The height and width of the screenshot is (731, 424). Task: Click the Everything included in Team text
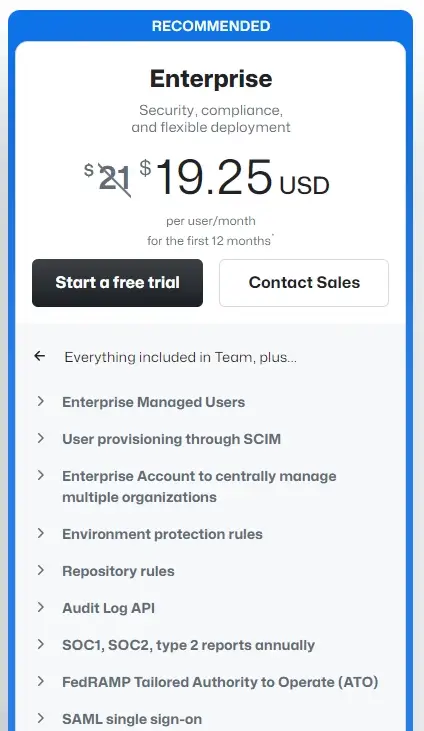point(181,357)
